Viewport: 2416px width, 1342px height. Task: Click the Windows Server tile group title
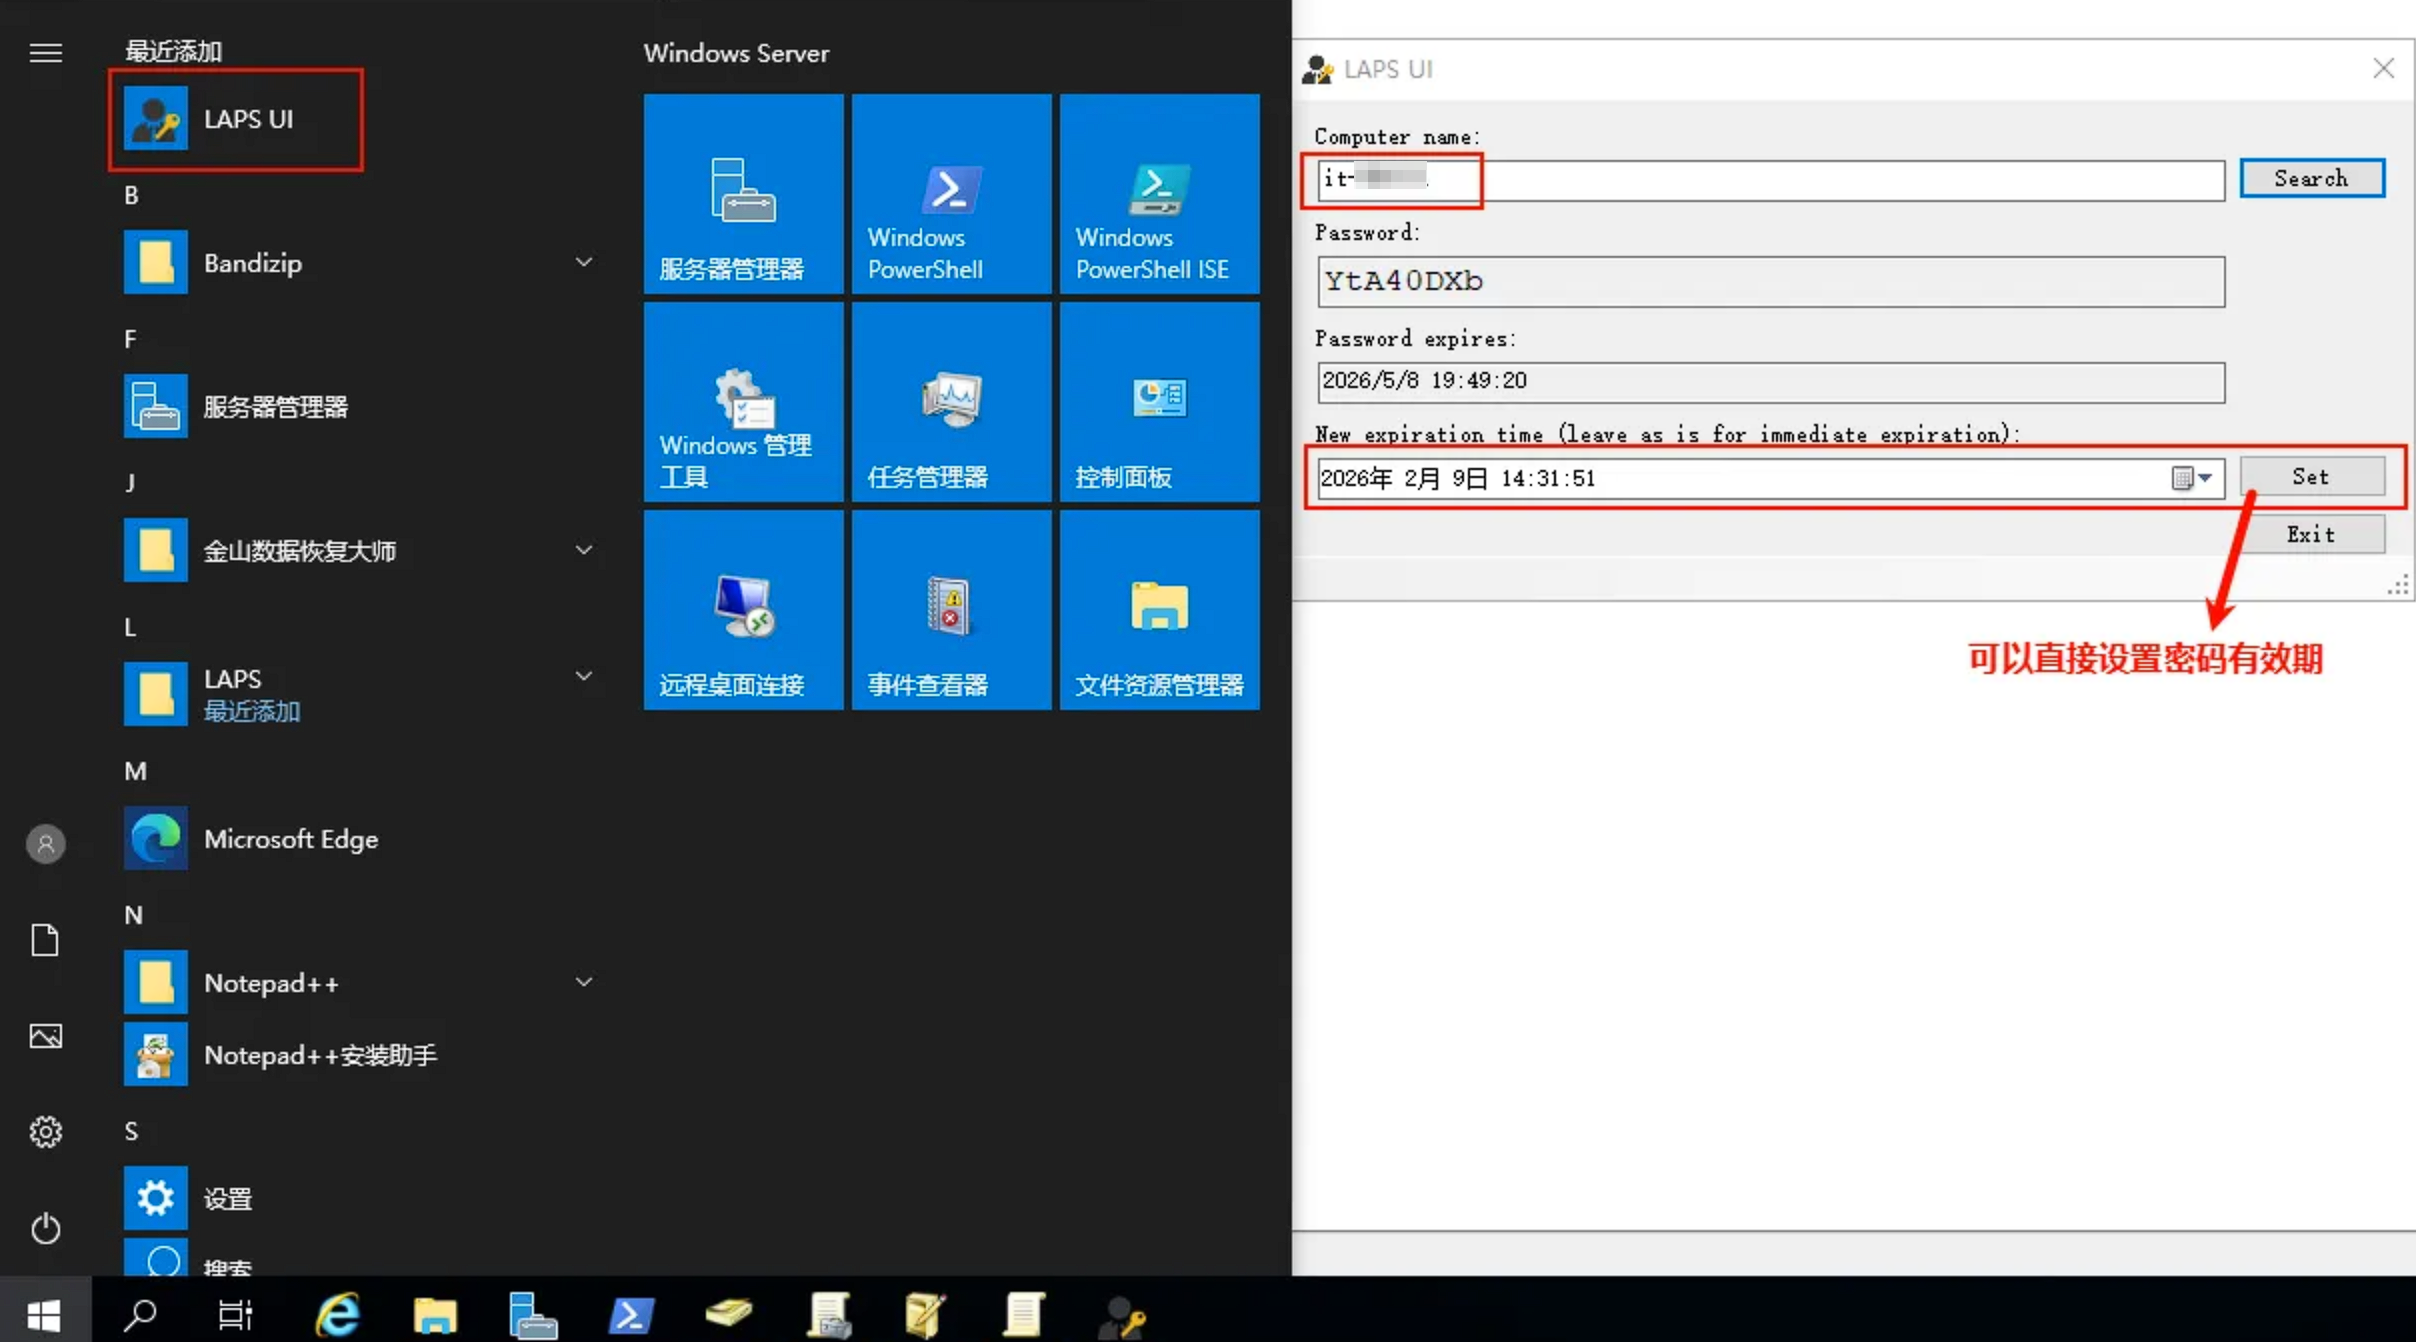click(736, 53)
